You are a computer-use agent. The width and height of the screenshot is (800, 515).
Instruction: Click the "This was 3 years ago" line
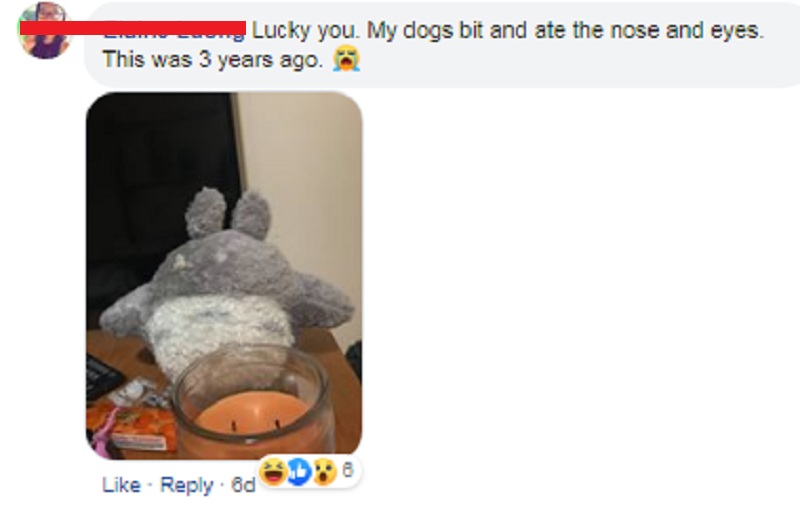[213, 60]
